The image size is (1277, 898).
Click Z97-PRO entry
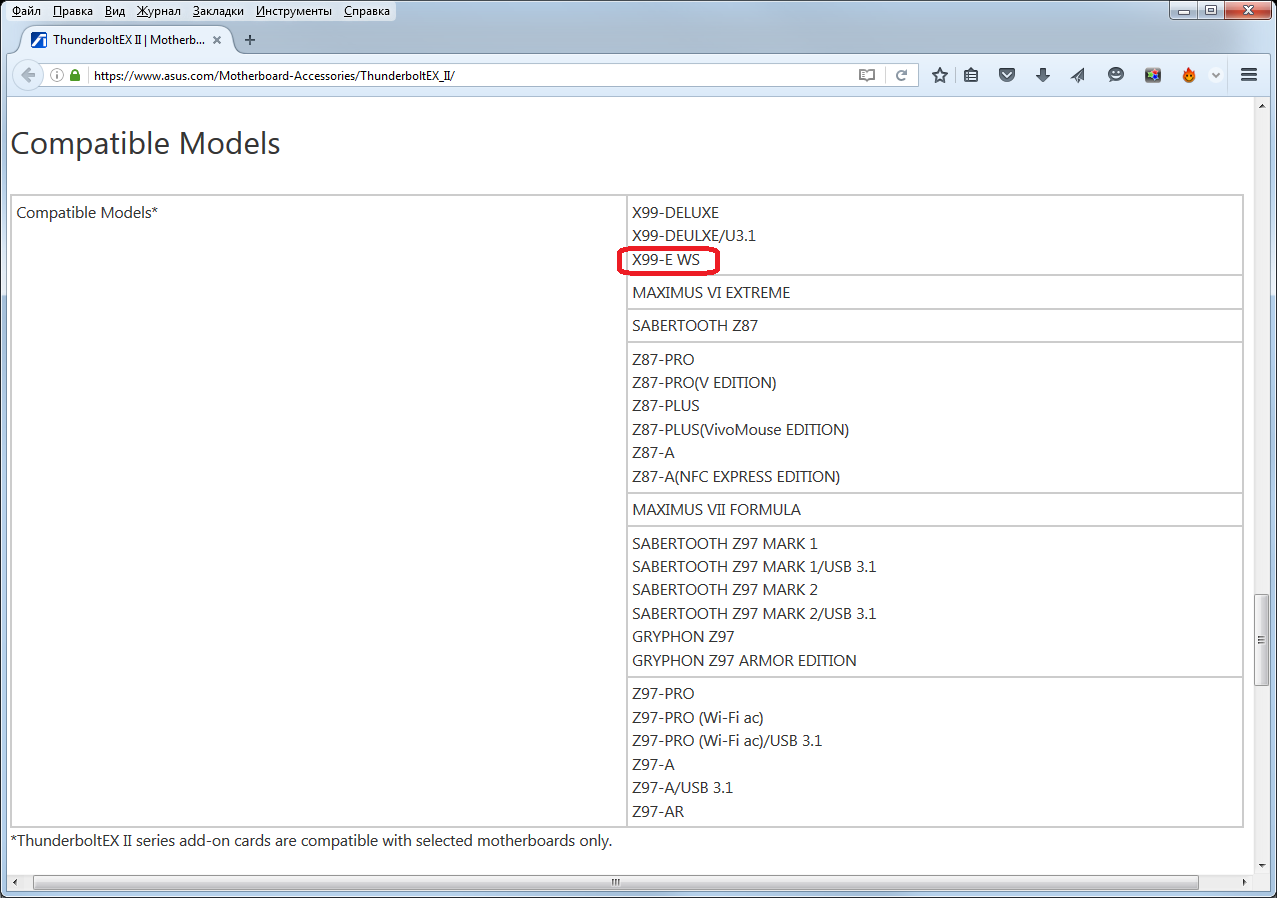663,694
